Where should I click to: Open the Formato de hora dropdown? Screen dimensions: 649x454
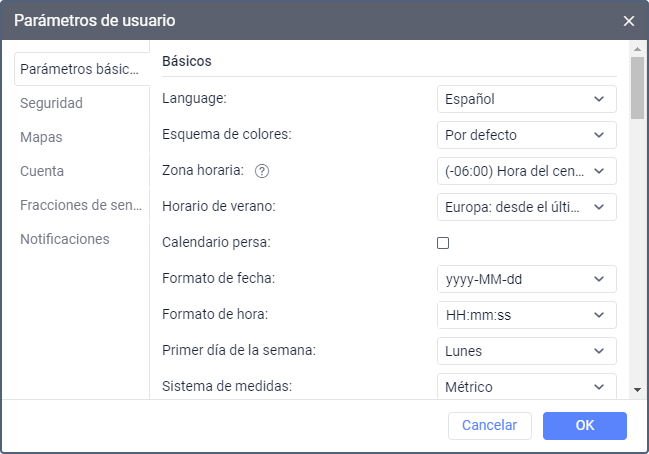(526, 315)
